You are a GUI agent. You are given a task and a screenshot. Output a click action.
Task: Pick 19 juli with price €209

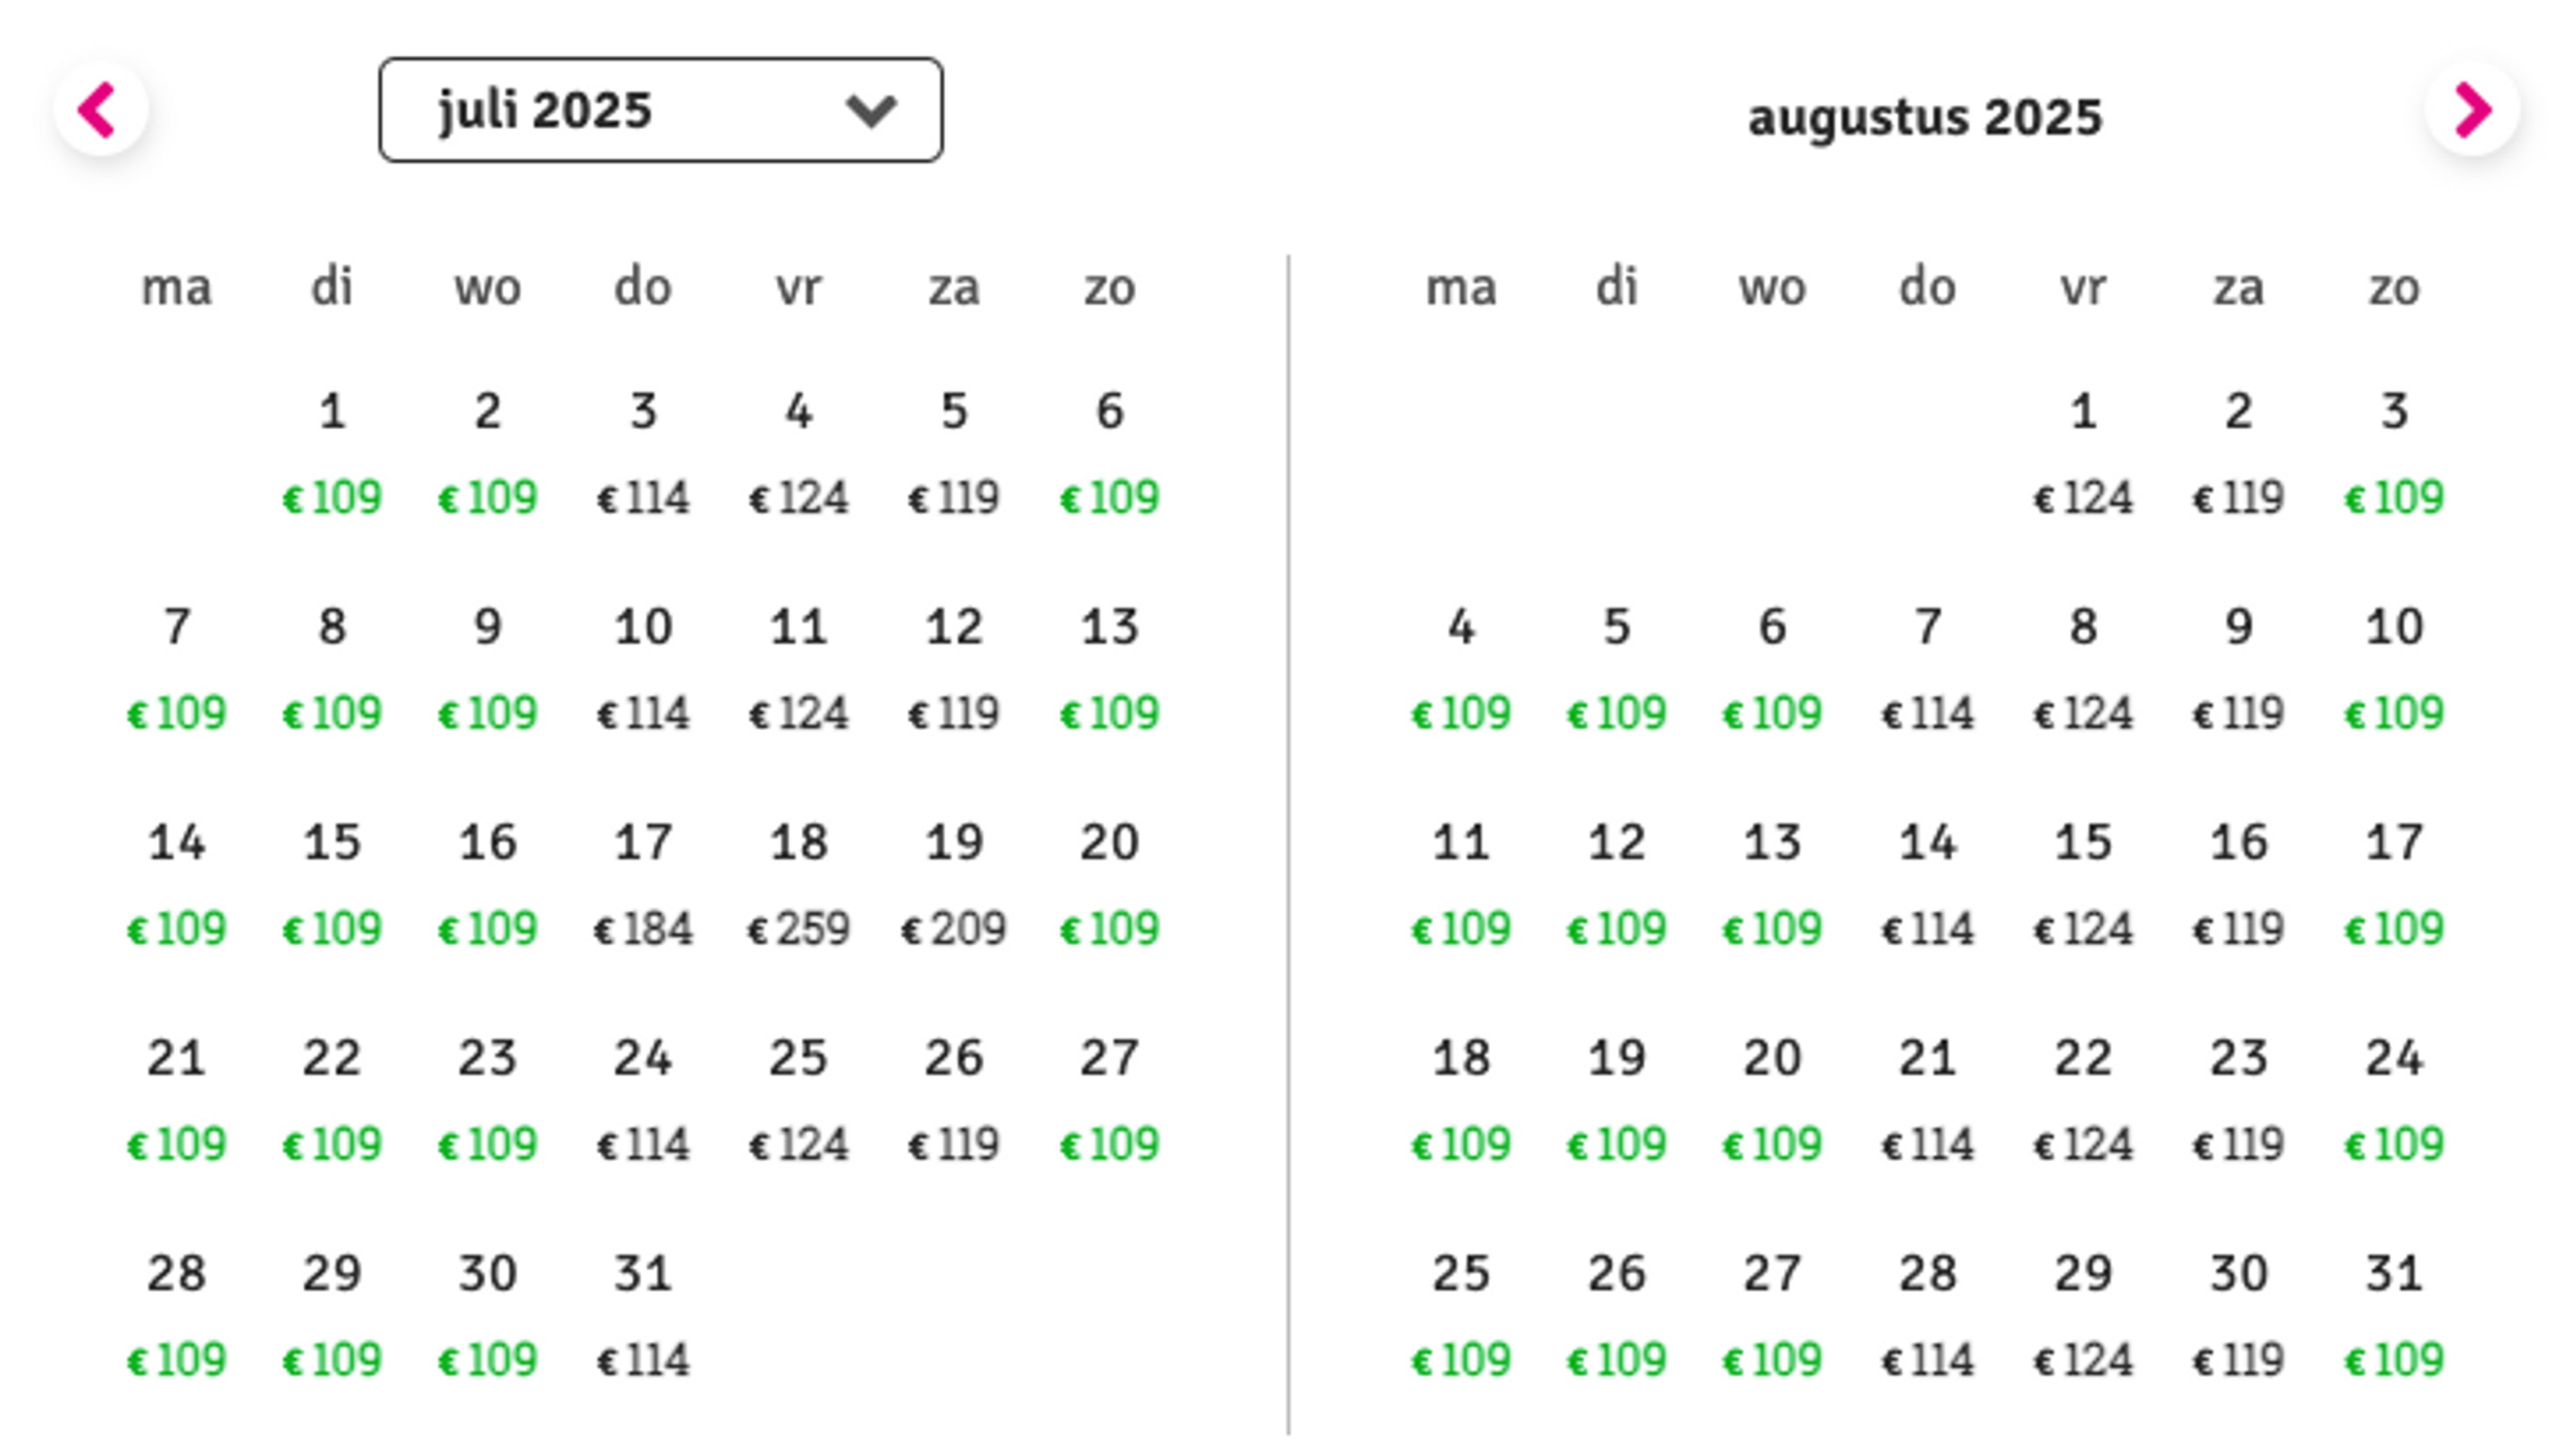pyautogui.click(x=953, y=884)
